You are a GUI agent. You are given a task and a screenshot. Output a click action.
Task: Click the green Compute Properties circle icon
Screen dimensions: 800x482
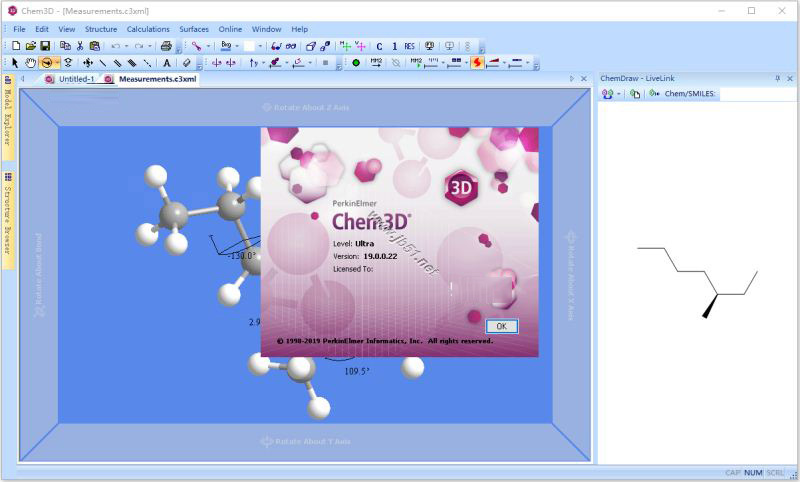click(356, 63)
